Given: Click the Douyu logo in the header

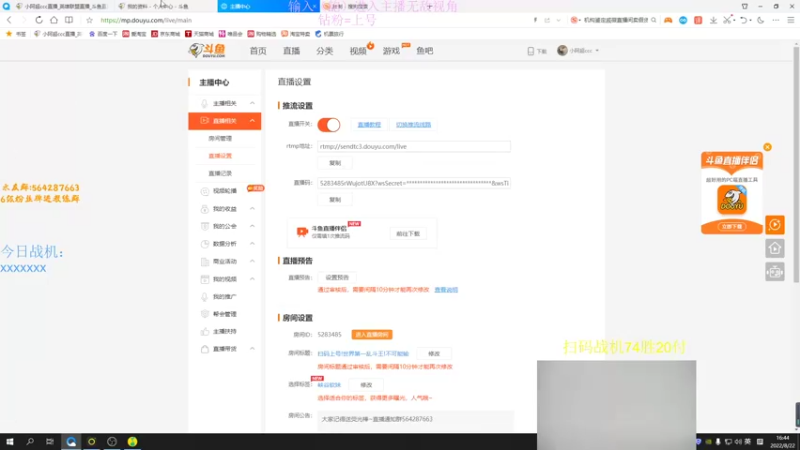Looking at the screenshot, I should click(207, 51).
